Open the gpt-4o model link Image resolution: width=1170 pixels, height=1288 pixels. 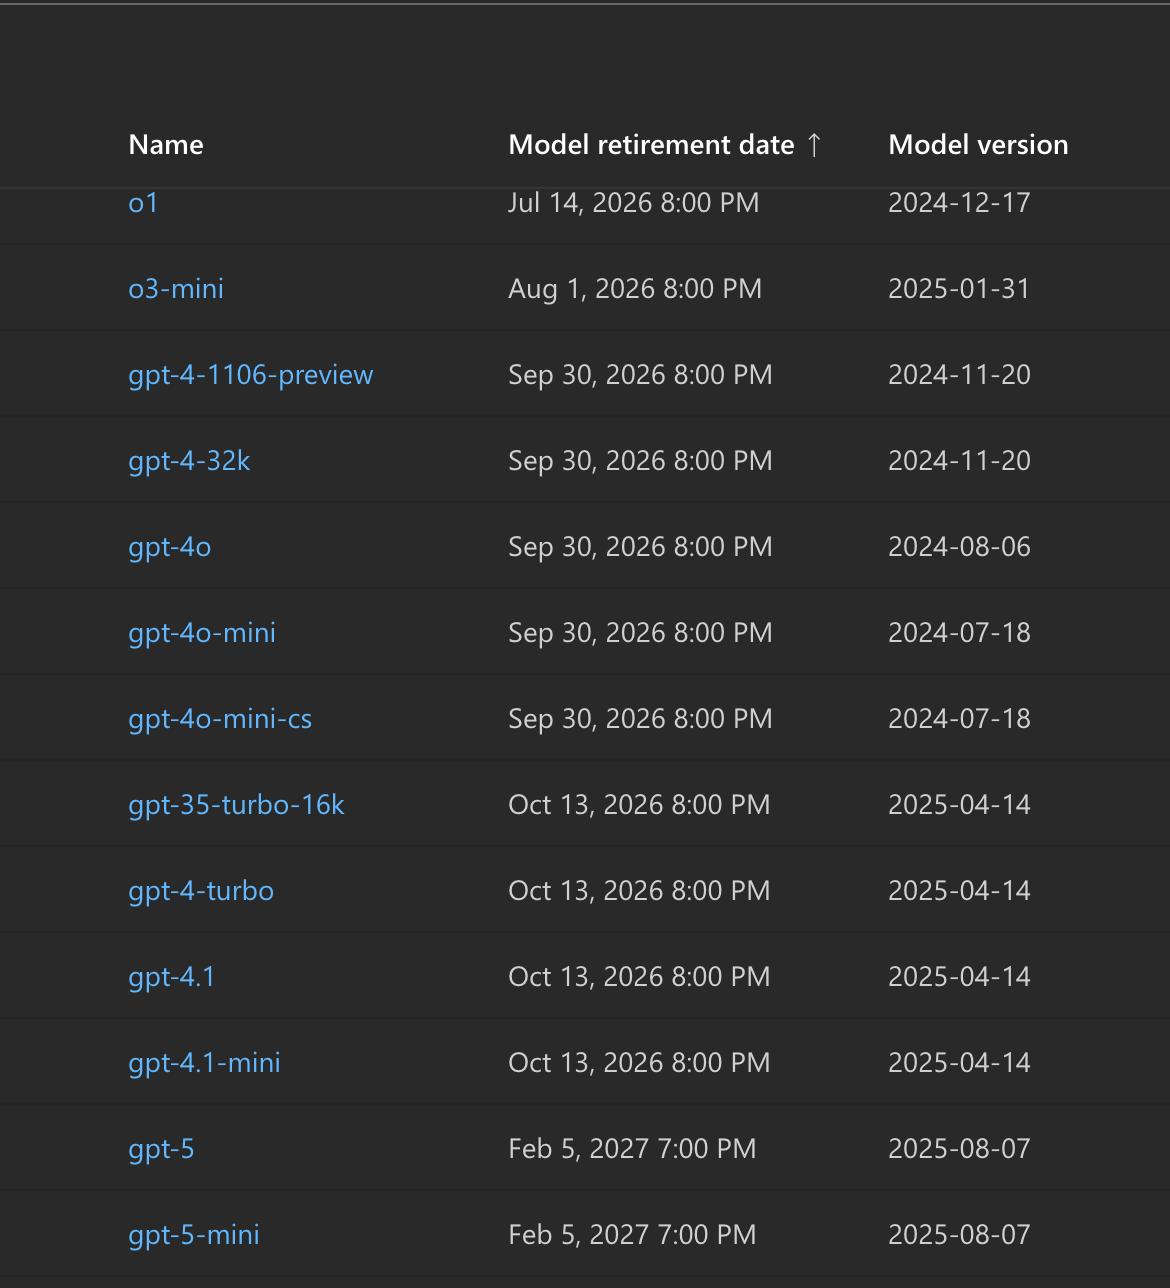coord(169,547)
